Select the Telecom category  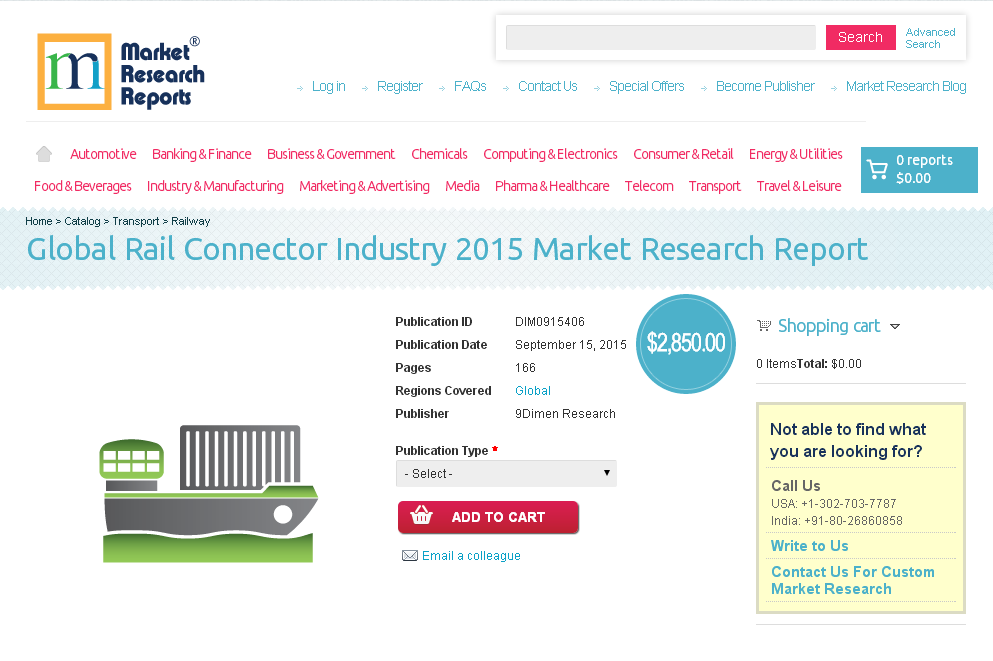[649, 186]
